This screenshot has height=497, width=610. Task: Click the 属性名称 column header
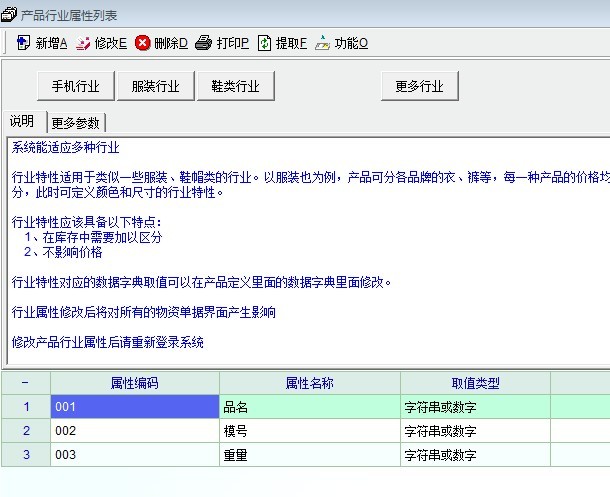point(310,383)
